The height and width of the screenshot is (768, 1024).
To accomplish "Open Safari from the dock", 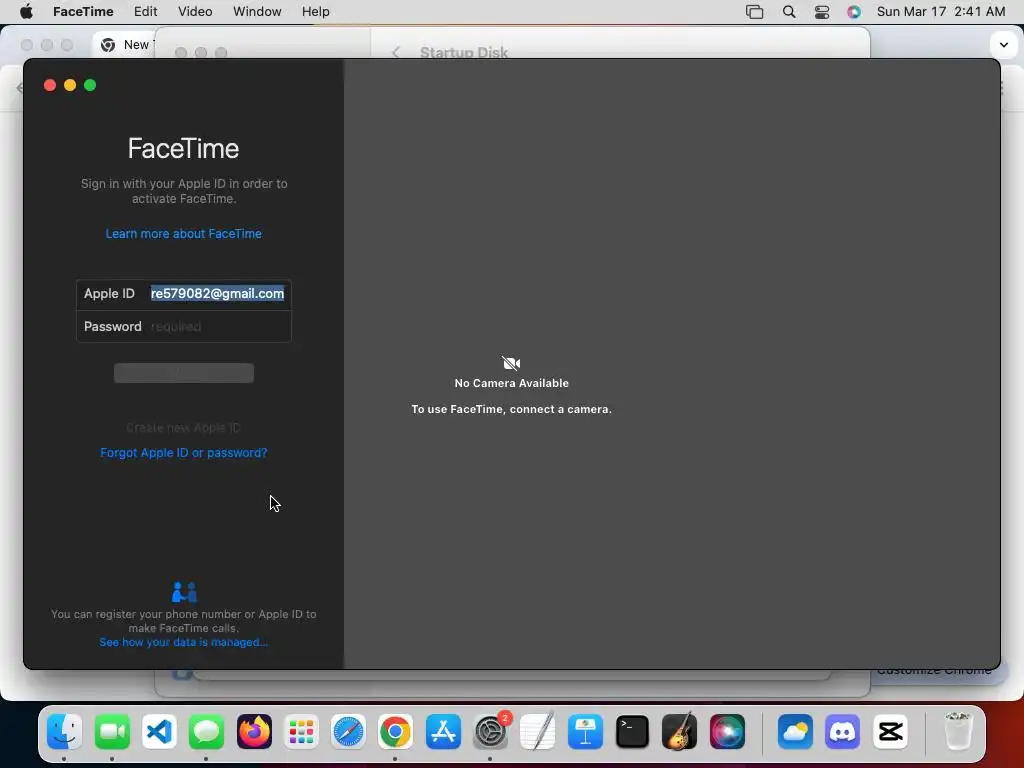I will point(348,731).
